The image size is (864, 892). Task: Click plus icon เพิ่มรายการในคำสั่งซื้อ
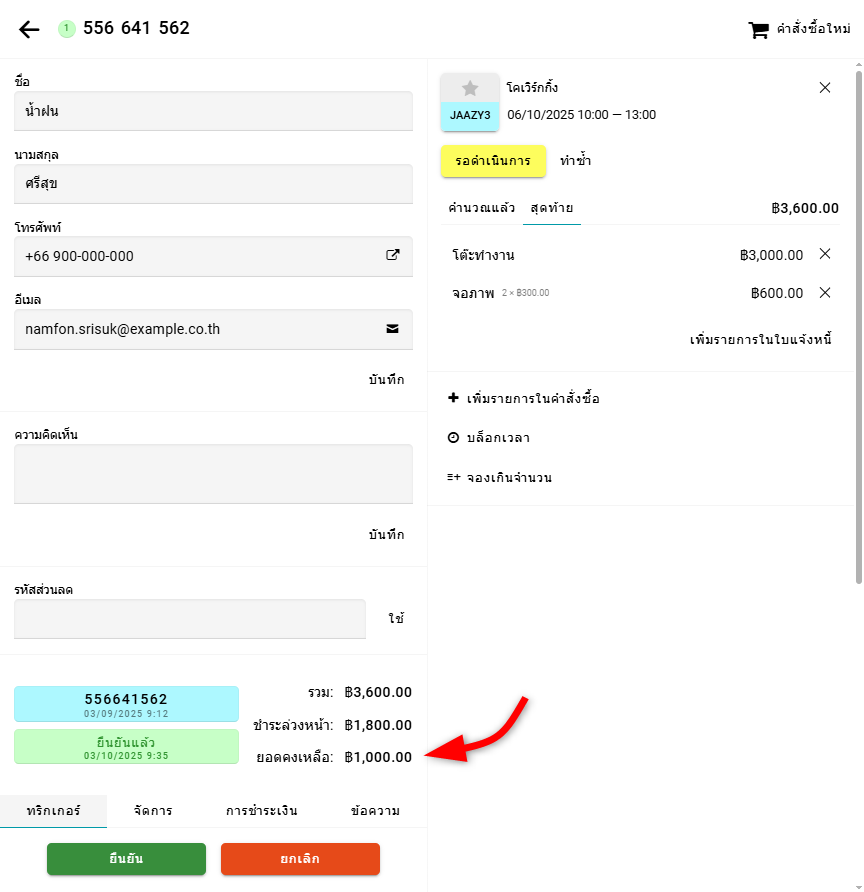click(x=453, y=398)
